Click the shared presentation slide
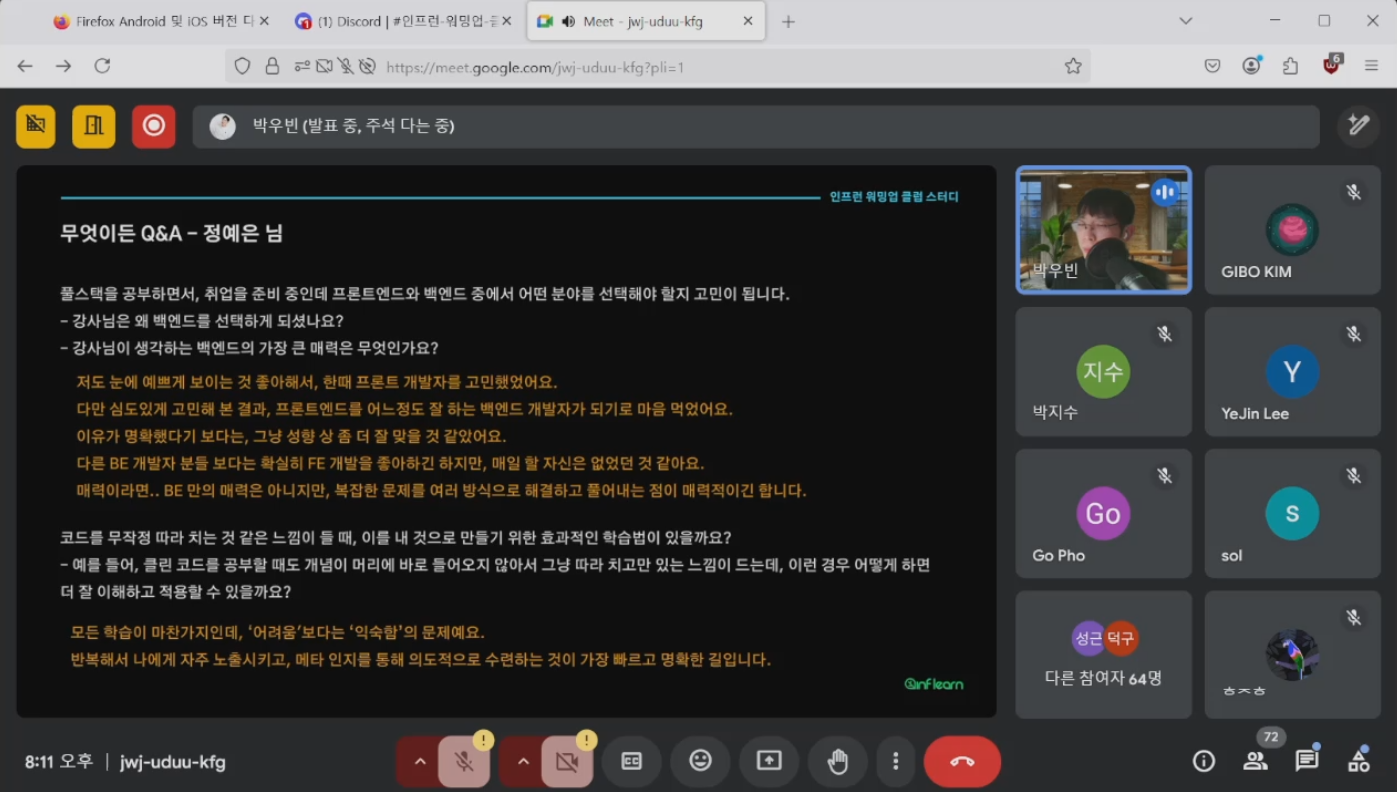 click(x=507, y=441)
